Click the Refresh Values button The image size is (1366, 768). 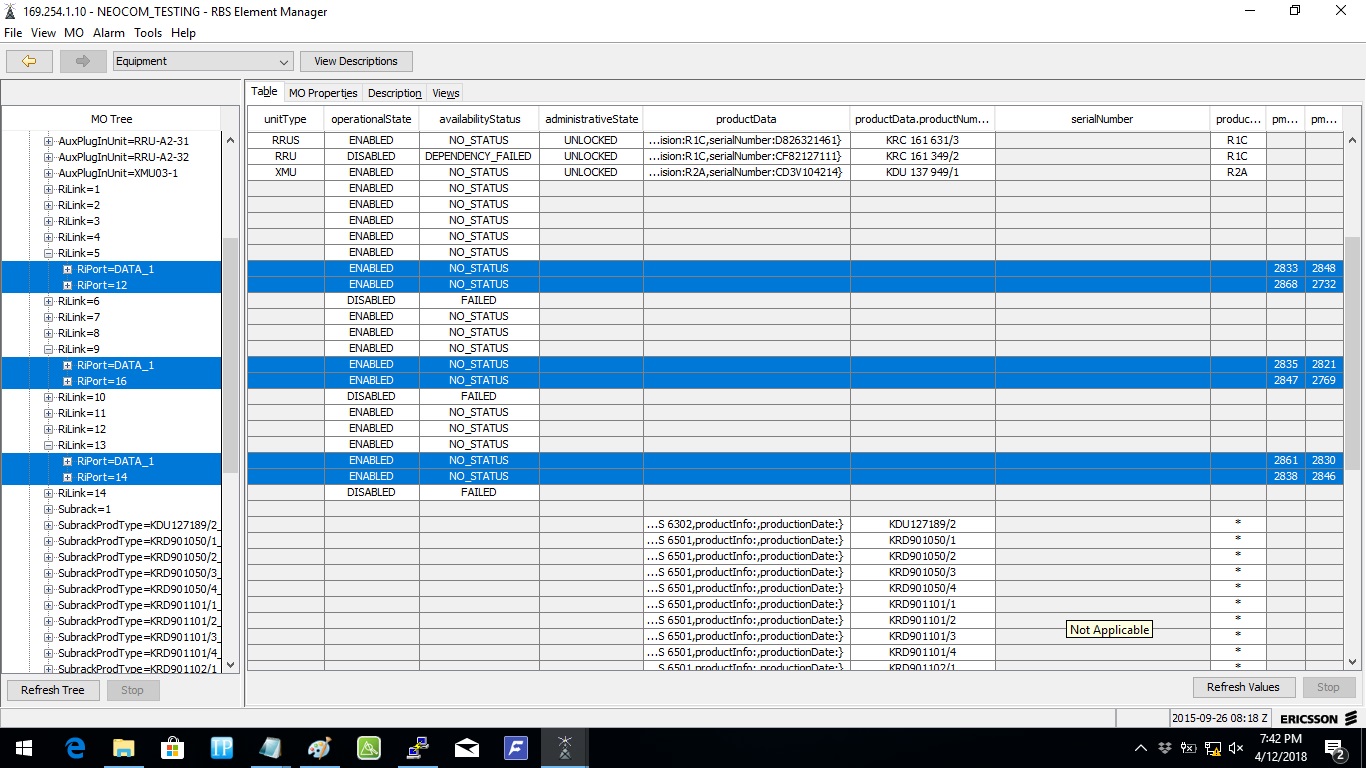tap(1243, 687)
